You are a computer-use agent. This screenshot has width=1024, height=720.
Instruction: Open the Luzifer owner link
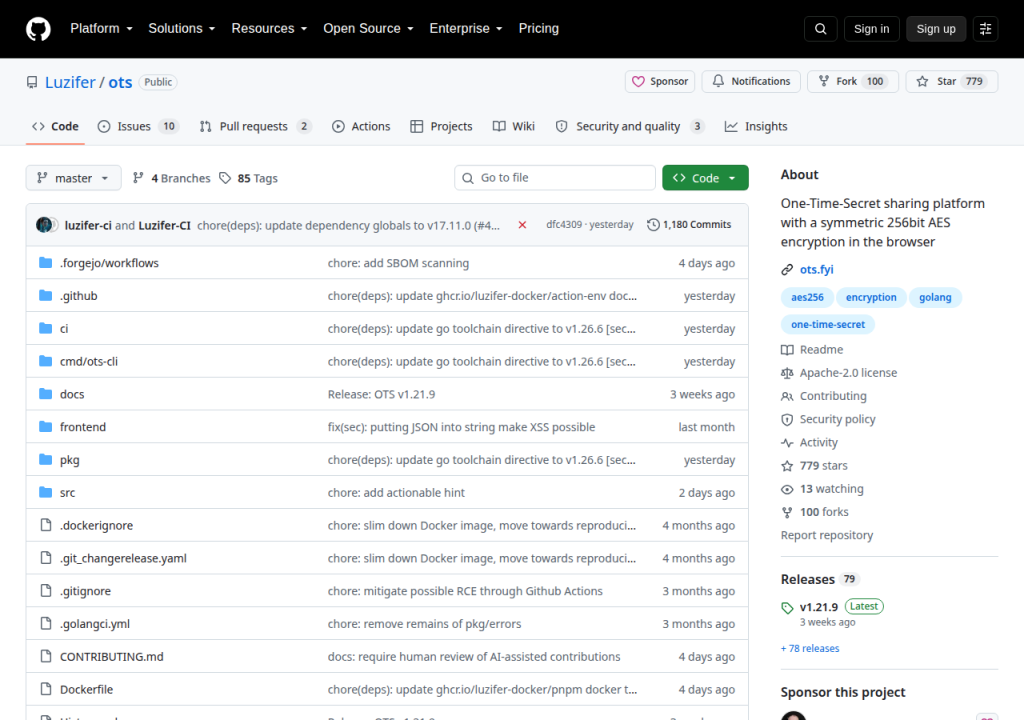(x=70, y=82)
